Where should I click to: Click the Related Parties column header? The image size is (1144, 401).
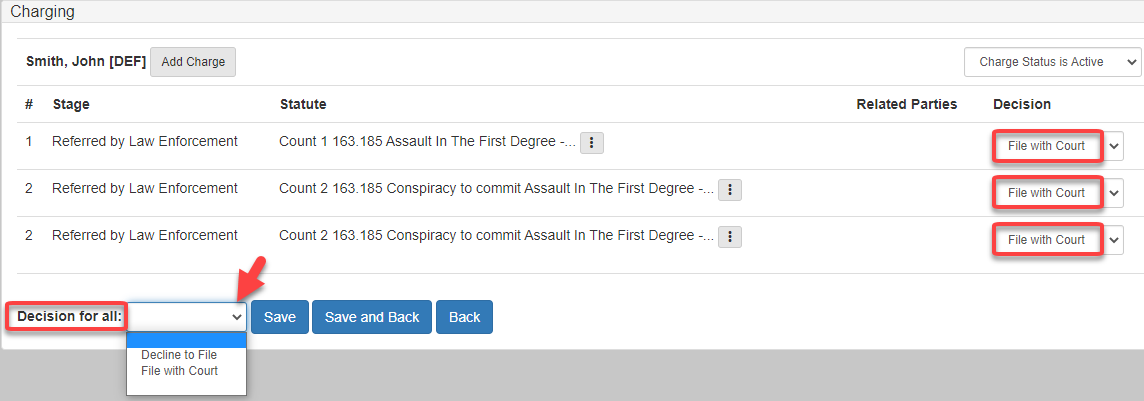906,104
